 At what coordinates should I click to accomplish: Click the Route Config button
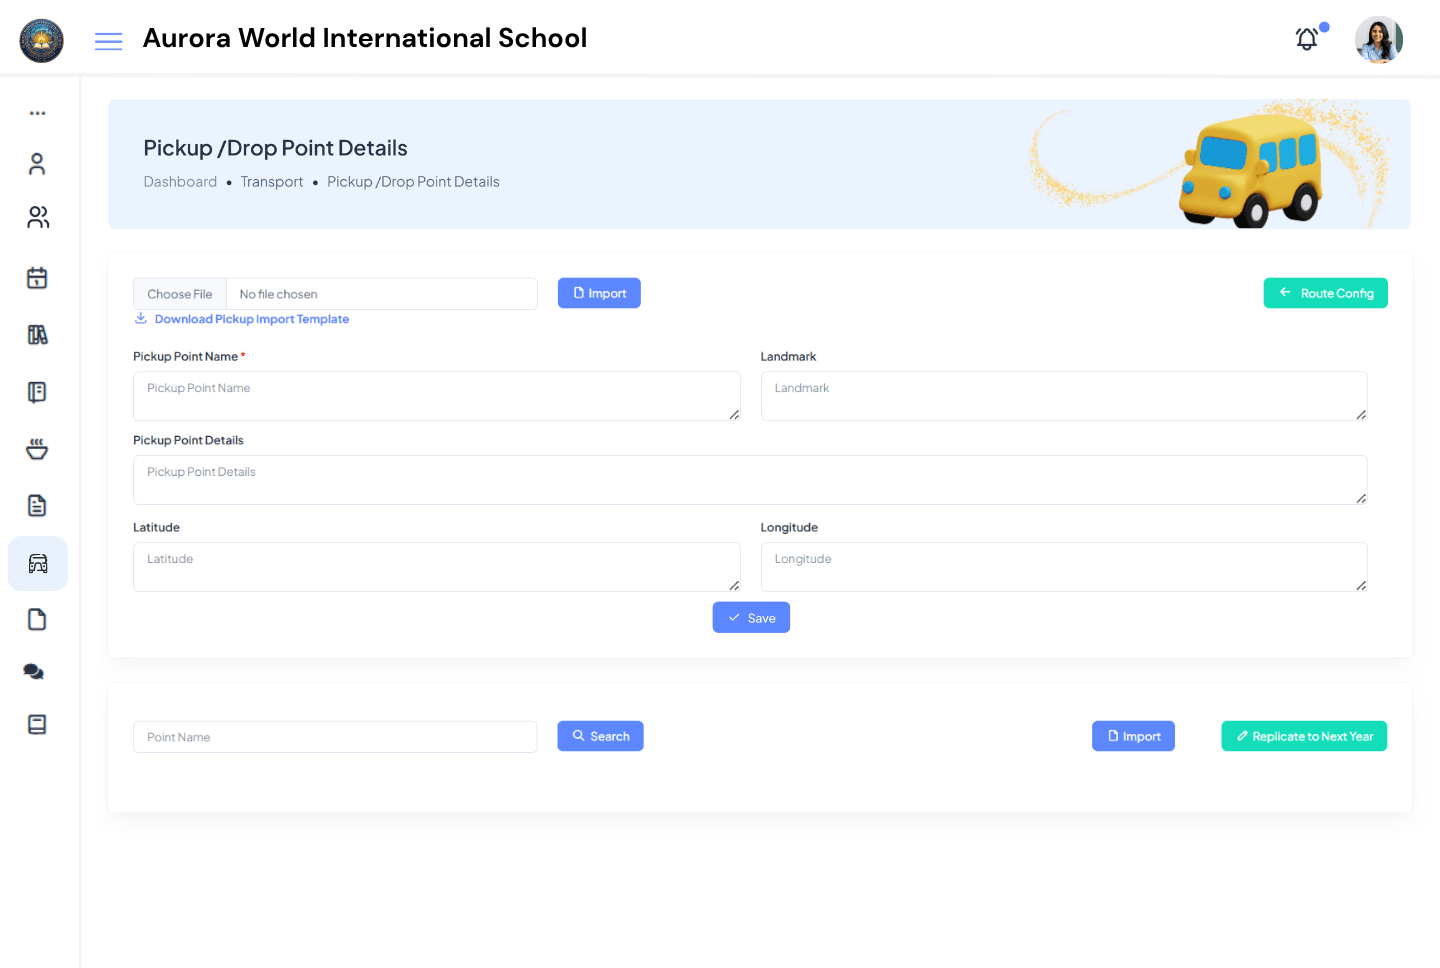pyautogui.click(x=1325, y=293)
